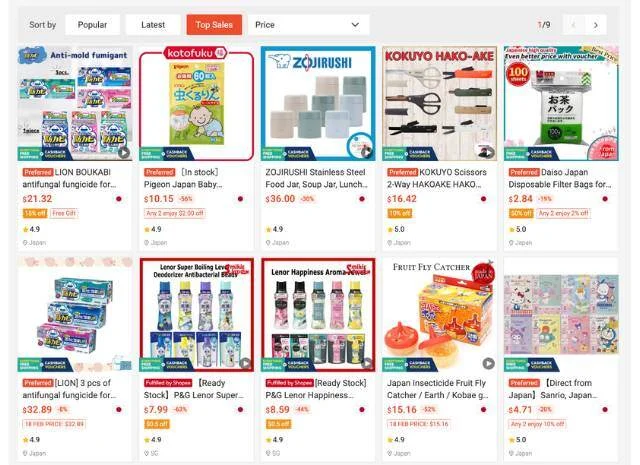This screenshot has height=465, width=640.
Task: Play video on Lenor Super Boiling image
Action: 245,363
